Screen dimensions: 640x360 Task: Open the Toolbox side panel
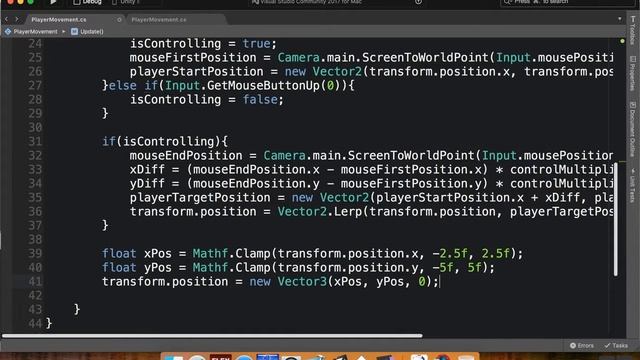(x=633, y=31)
